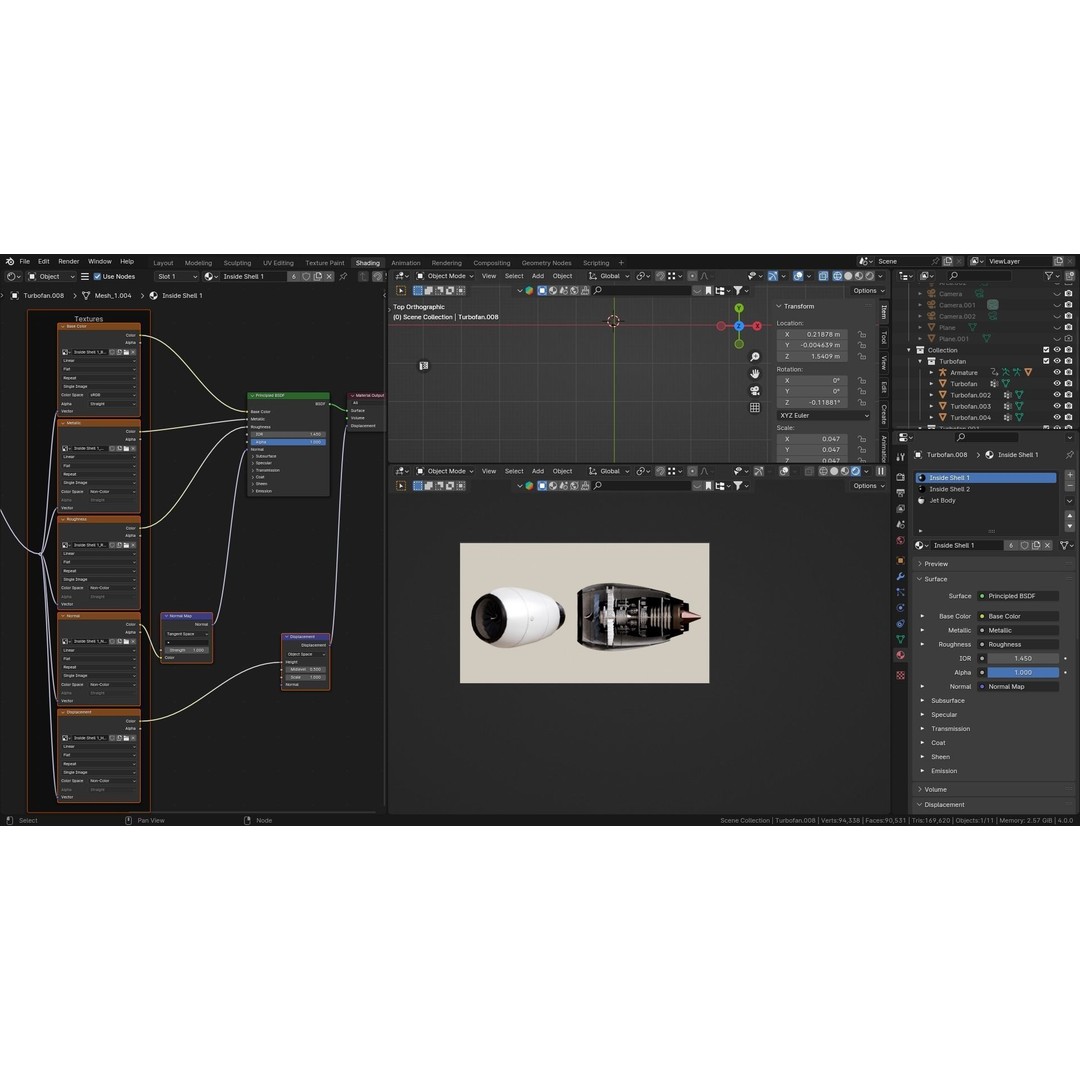
Task: Click the Alpha value slider in Surface panel
Action: [x=1022, y=672]
